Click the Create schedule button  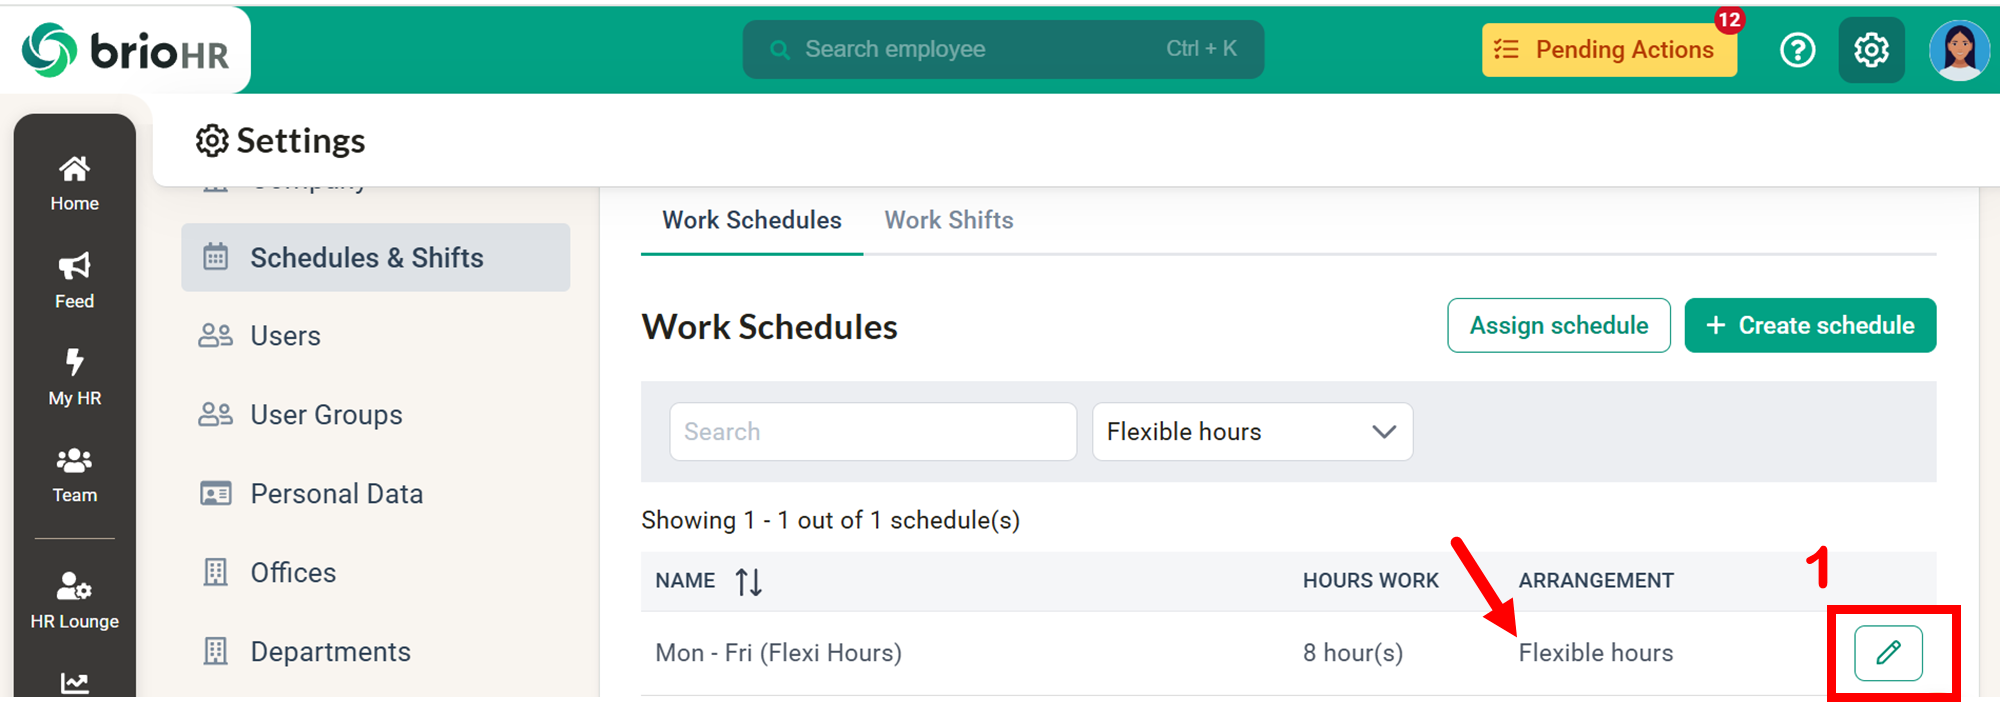click(x=1810, y=326)
